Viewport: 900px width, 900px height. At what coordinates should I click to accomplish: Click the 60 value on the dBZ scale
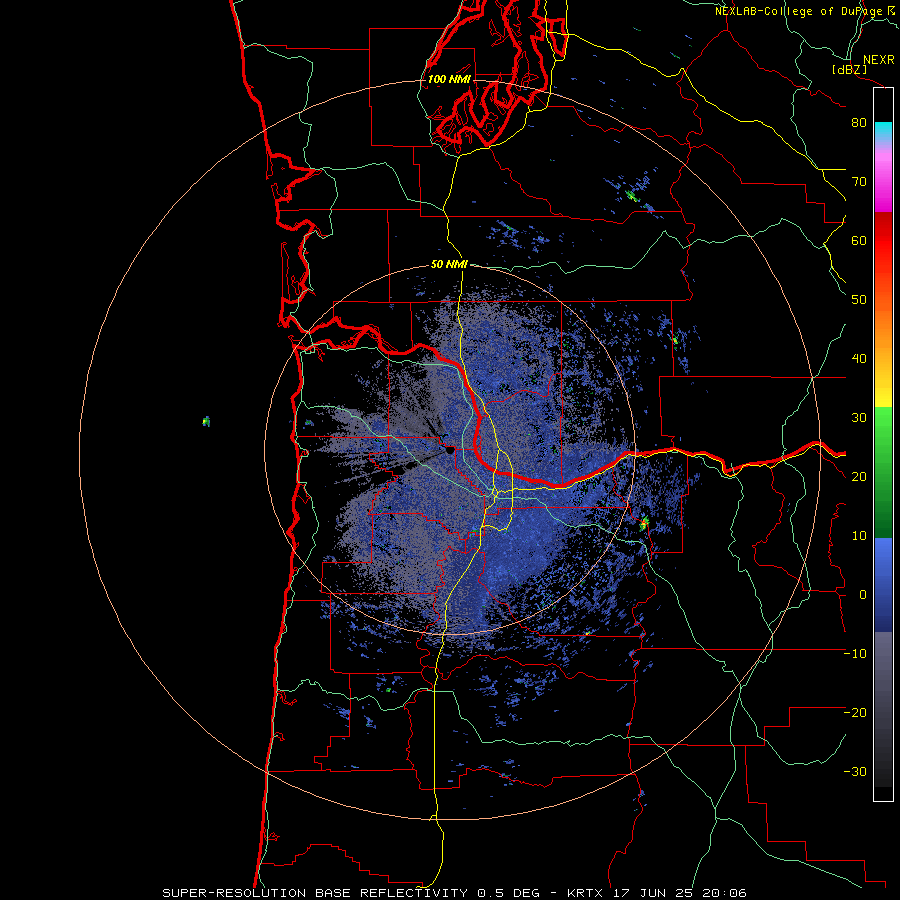(859, 241)
